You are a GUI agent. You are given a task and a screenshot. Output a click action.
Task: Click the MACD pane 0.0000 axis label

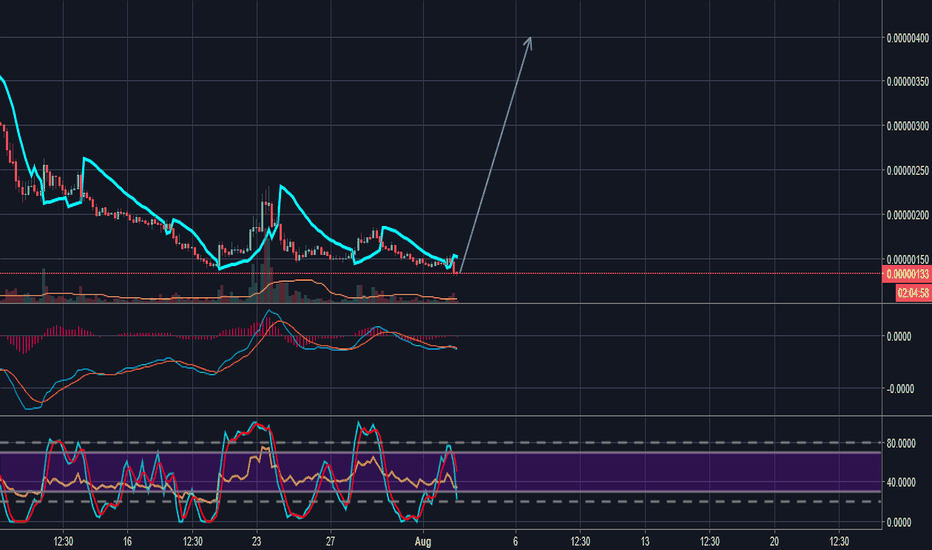coord(899,337)
